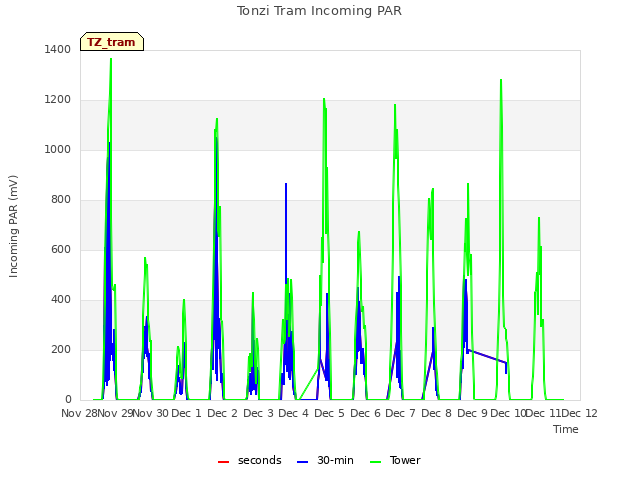Click the y-axis tick value 600
The image size is (640, 480).
[61, 249]
